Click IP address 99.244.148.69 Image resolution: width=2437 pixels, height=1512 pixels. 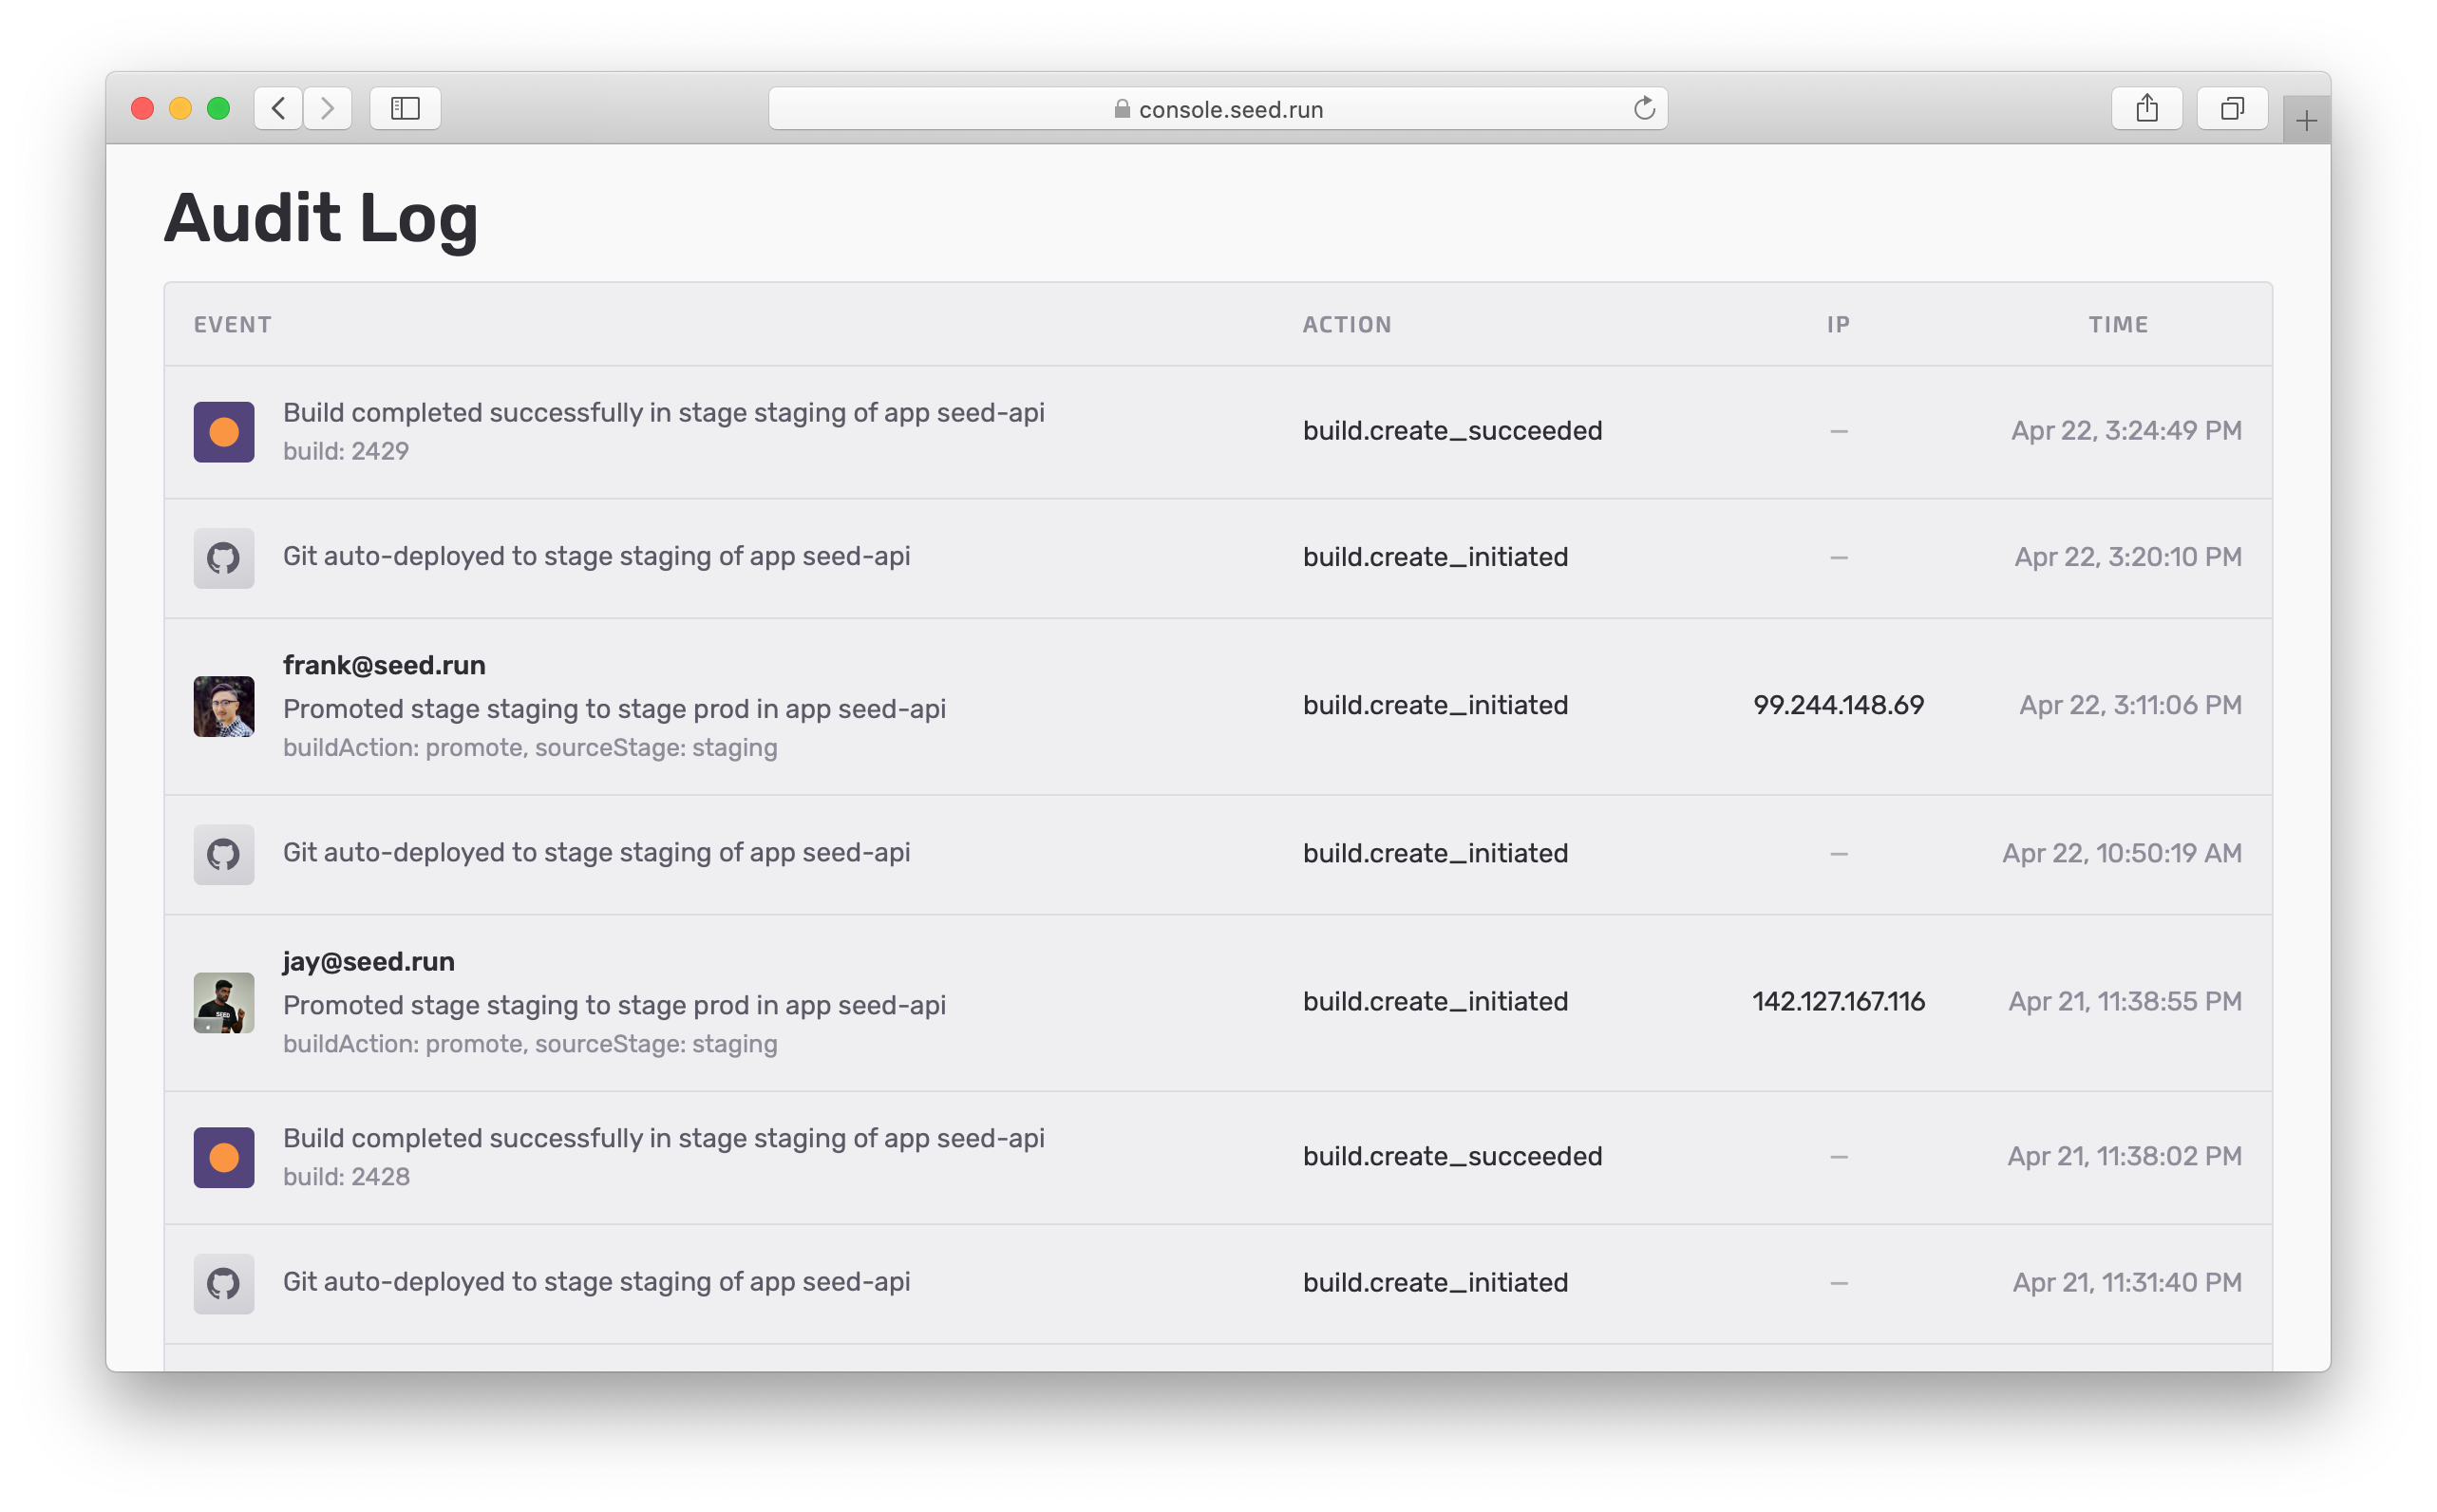coord(1838,705)
